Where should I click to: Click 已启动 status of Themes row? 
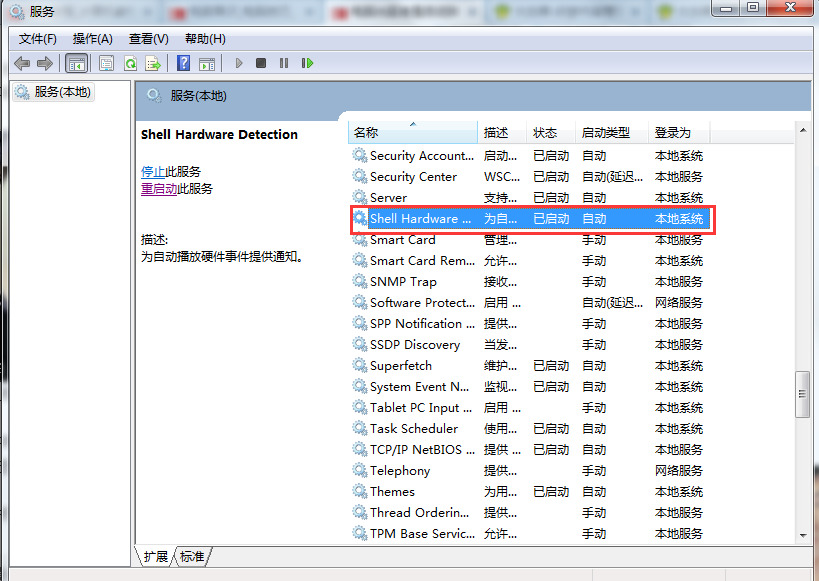pyautogui.click(x=551, y=491)
